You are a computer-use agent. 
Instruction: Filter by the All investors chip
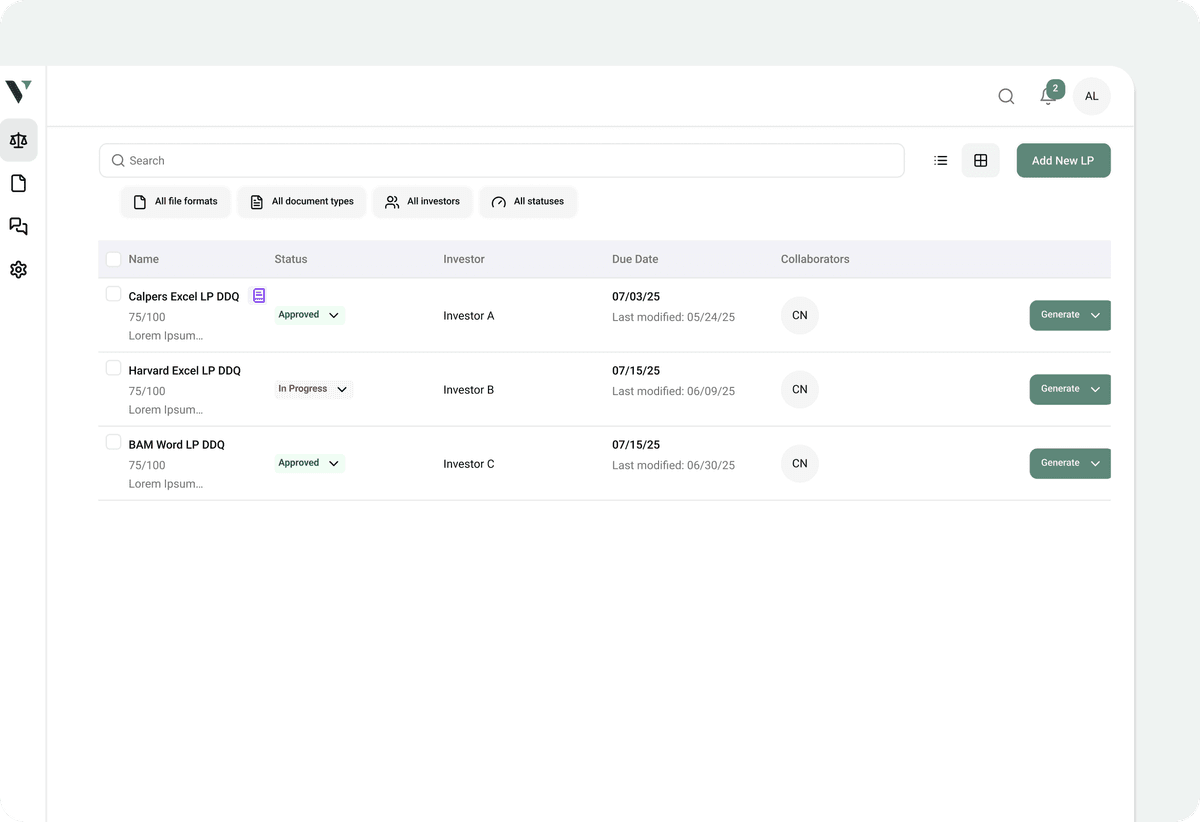pos(422,201)
